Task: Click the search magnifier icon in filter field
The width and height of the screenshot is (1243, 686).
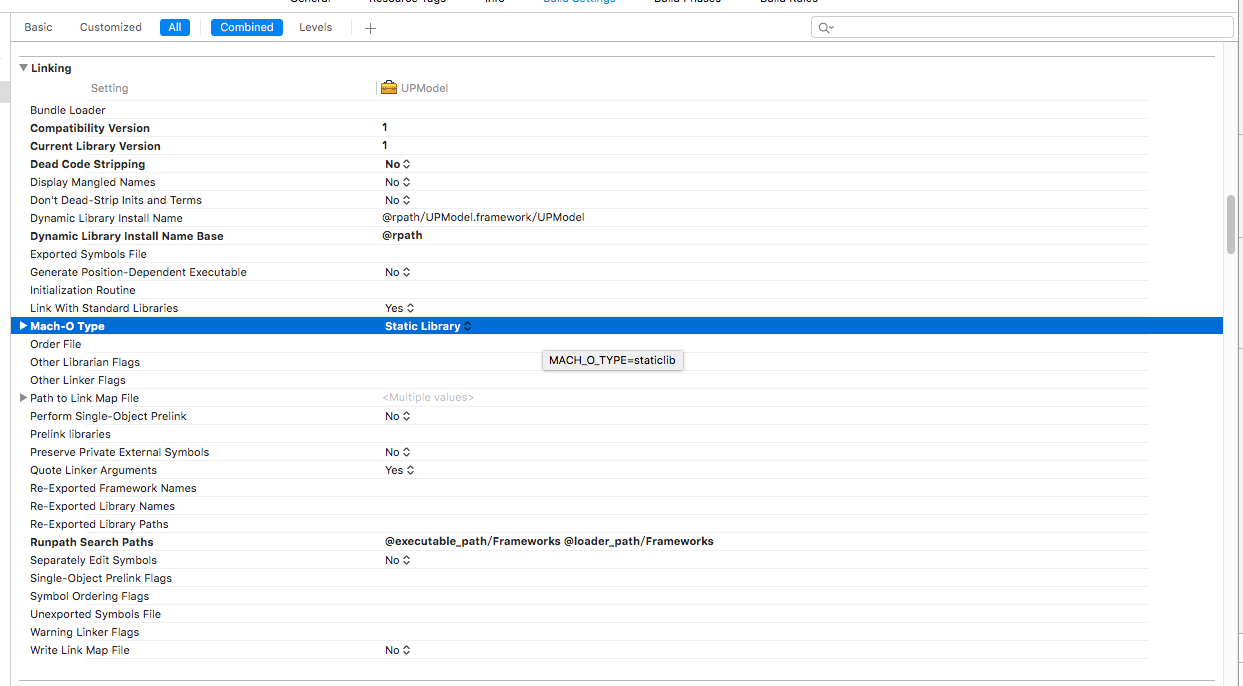Action: [x=825, y=28]
